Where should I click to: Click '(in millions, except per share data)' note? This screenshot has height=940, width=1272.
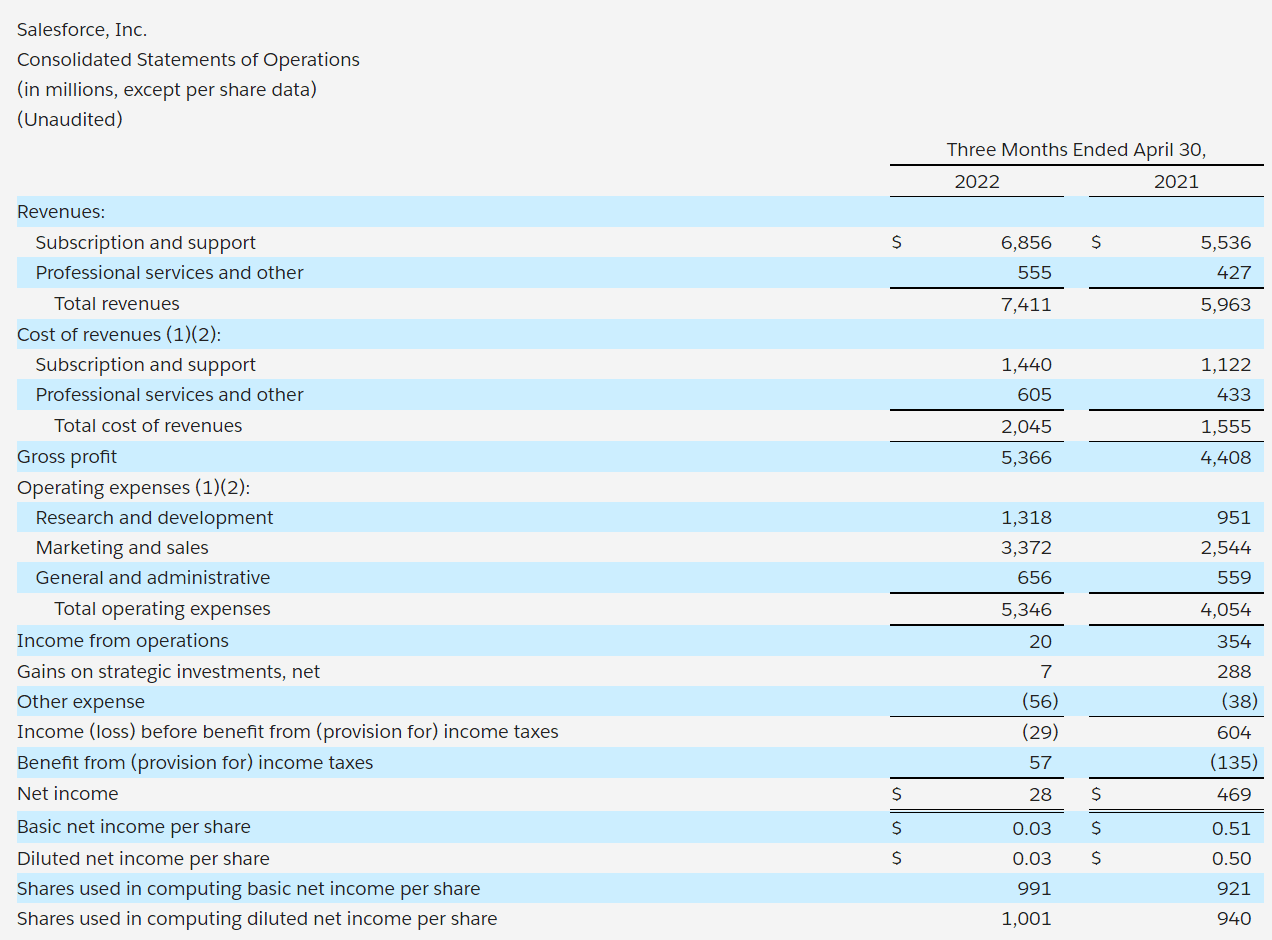[x=167, y=90]
